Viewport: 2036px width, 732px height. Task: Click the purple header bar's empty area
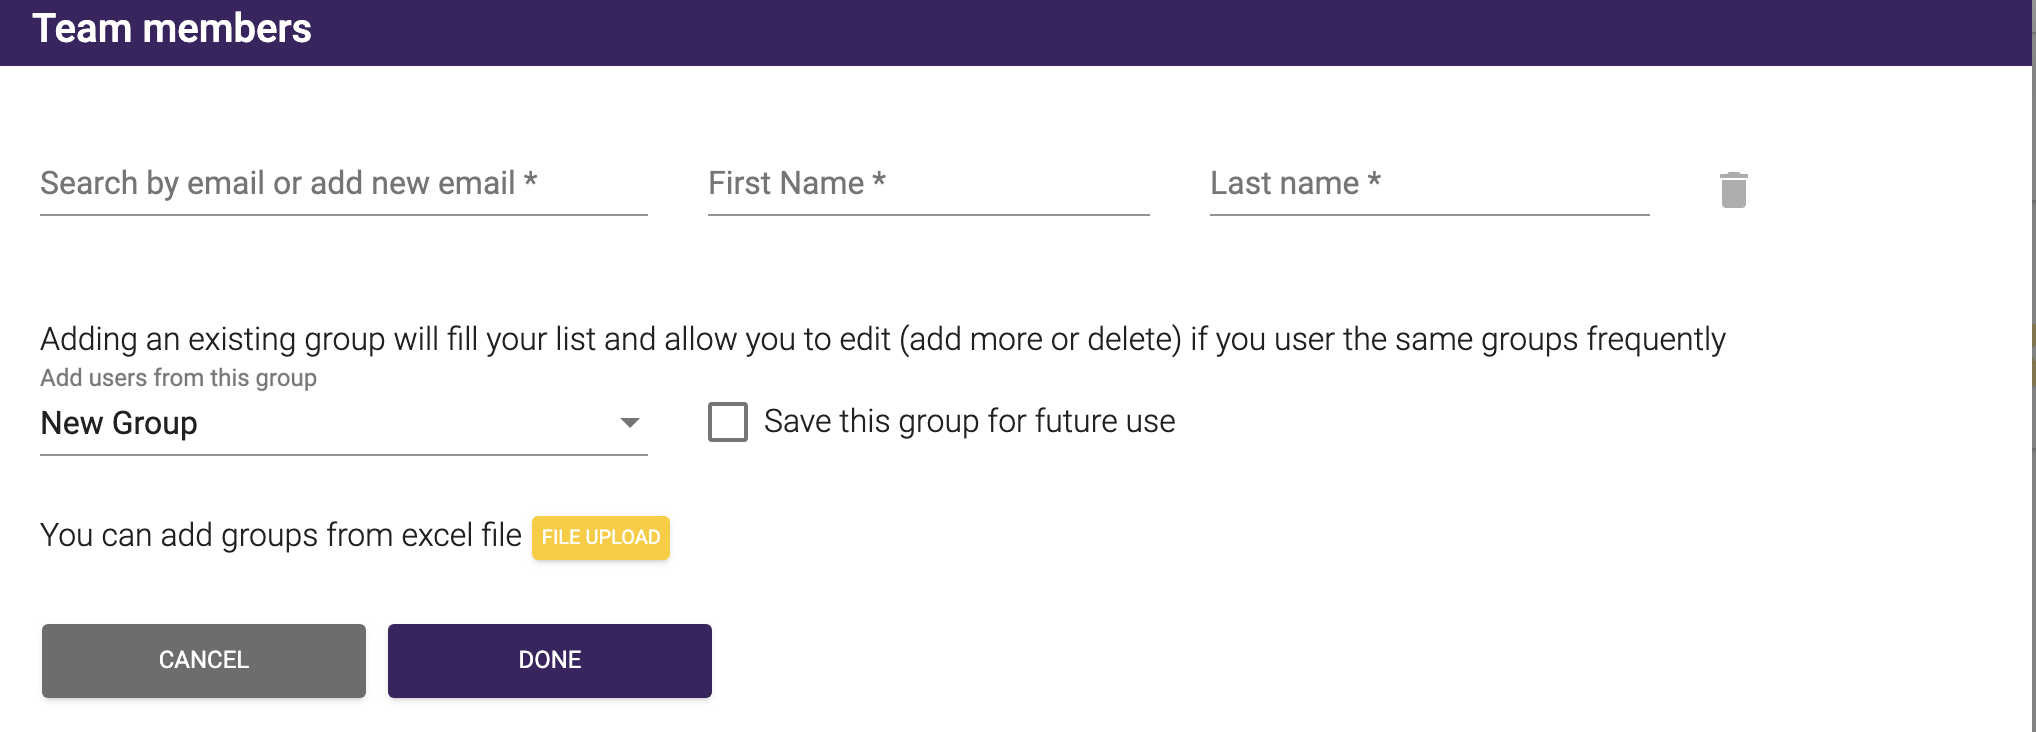(1100, 32)
